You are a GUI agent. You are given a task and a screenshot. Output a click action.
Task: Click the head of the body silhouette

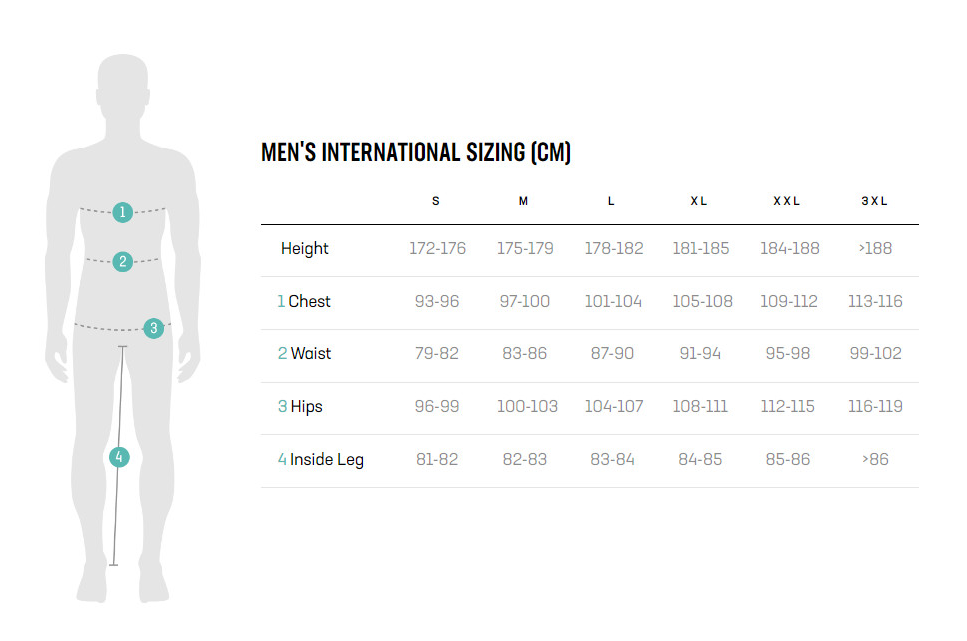123,86
